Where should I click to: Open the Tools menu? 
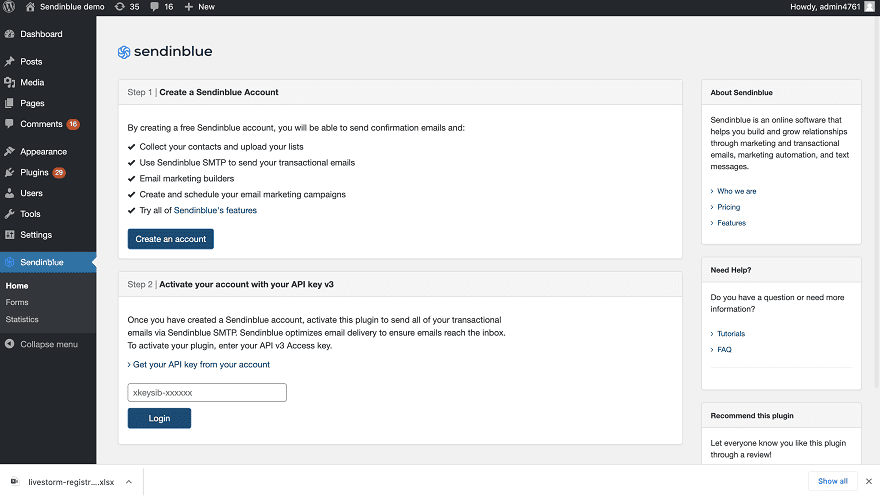click(30, 214)
